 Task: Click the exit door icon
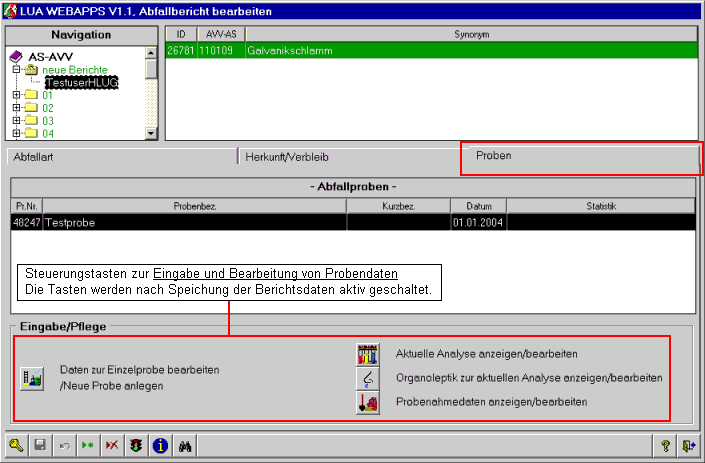[688, 447]
